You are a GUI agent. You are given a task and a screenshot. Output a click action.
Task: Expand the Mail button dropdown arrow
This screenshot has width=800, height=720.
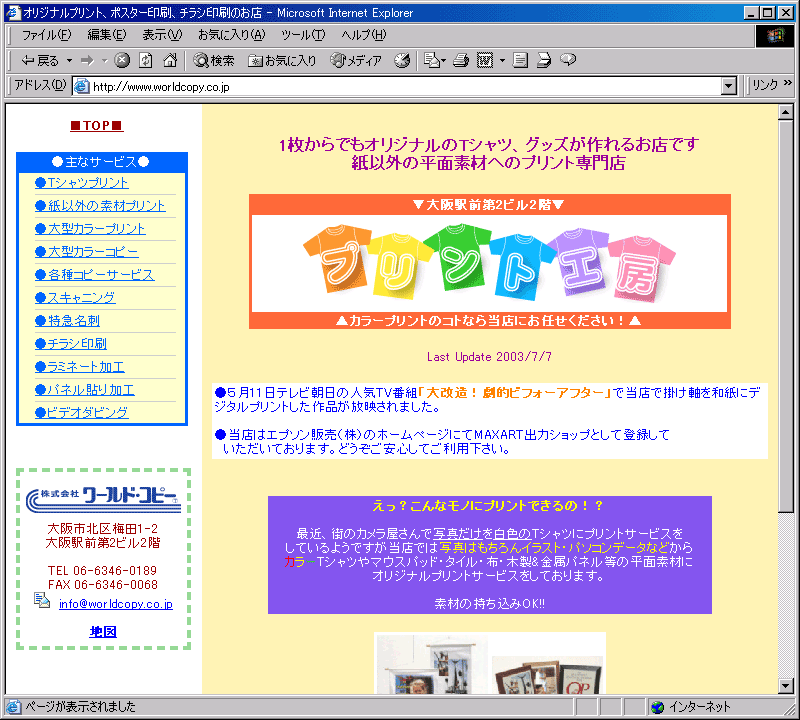pos(443,61)
